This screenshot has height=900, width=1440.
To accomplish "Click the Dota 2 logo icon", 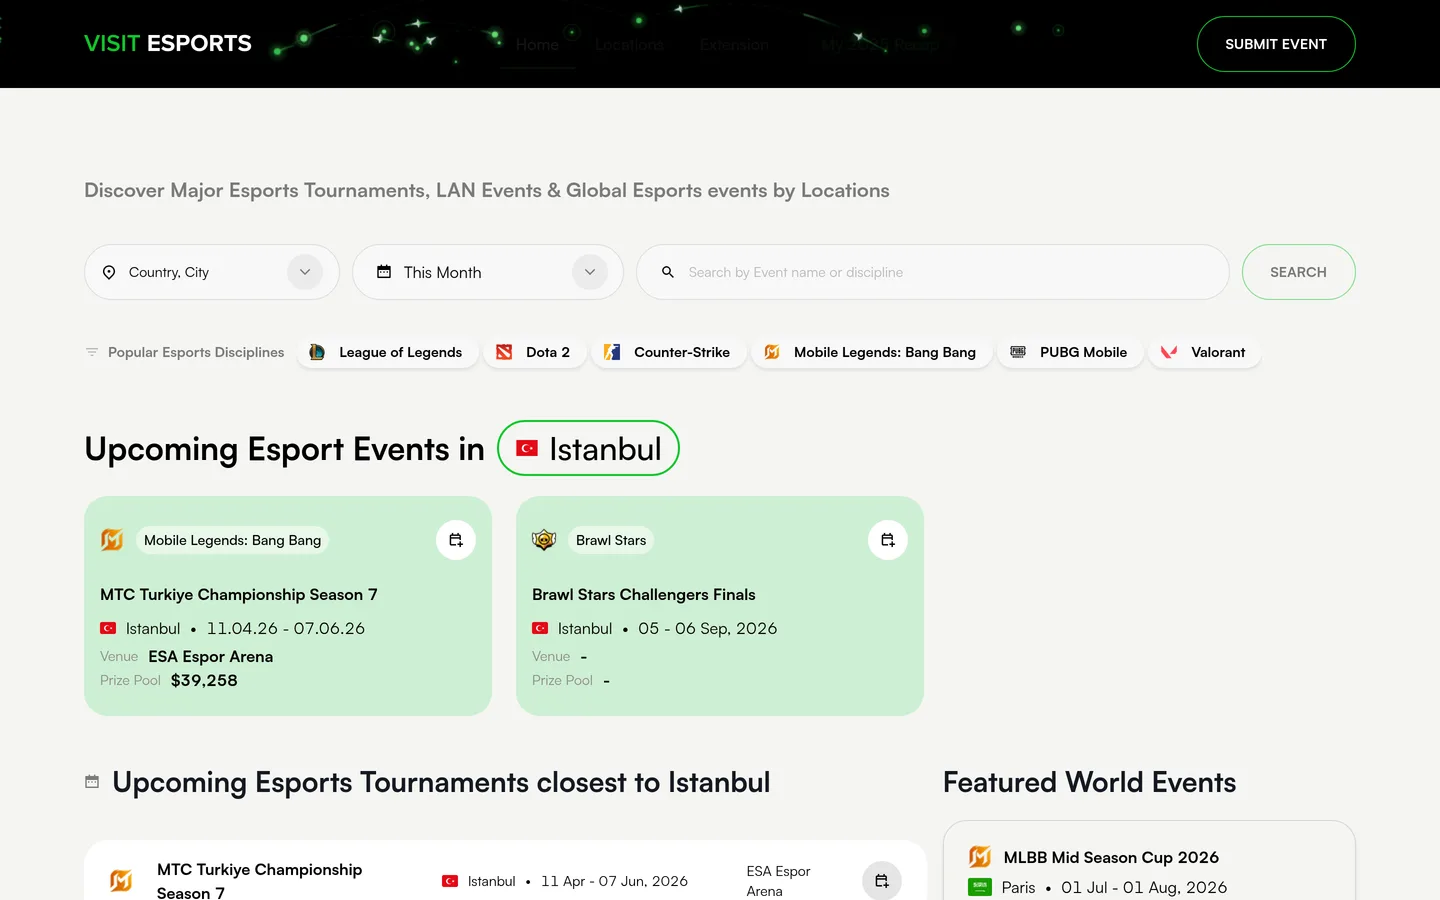I will coord(504,352).
